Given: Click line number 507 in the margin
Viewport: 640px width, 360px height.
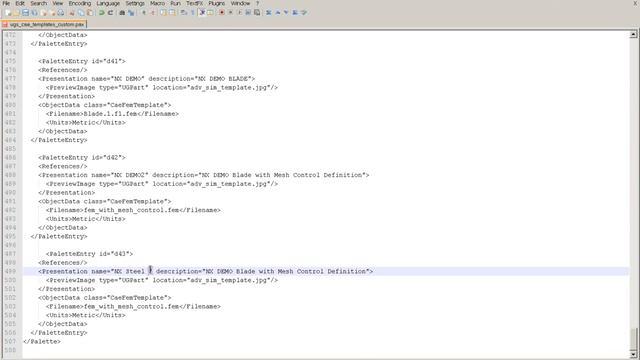Looking at the screenshot, I should (11, 342).
